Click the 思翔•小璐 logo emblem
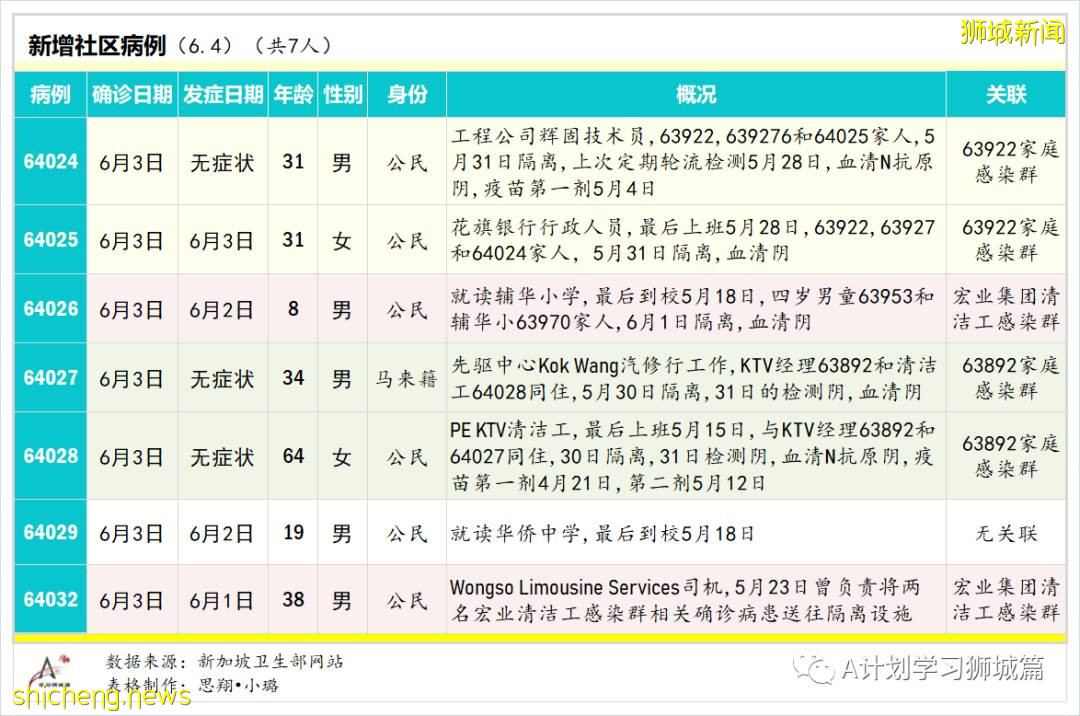Image resolution: width=1080 pixels, height=716 pixels. tap(50, 666)
